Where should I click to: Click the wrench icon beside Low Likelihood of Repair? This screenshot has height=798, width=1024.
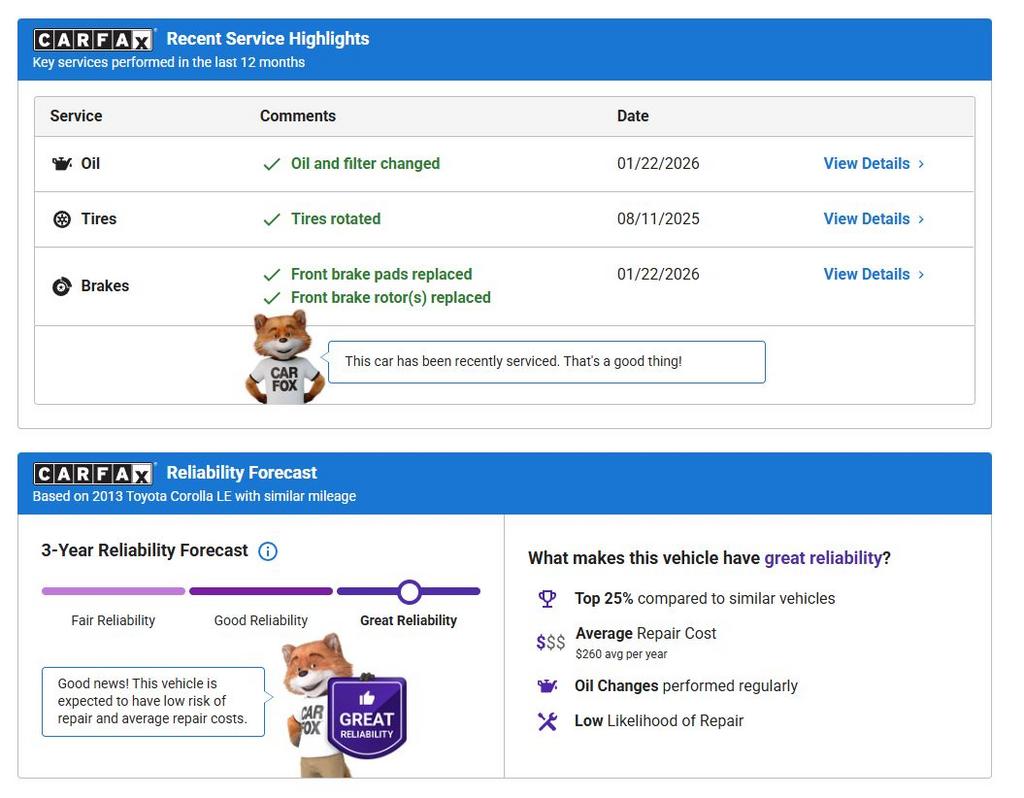click(x=547, y=721)
